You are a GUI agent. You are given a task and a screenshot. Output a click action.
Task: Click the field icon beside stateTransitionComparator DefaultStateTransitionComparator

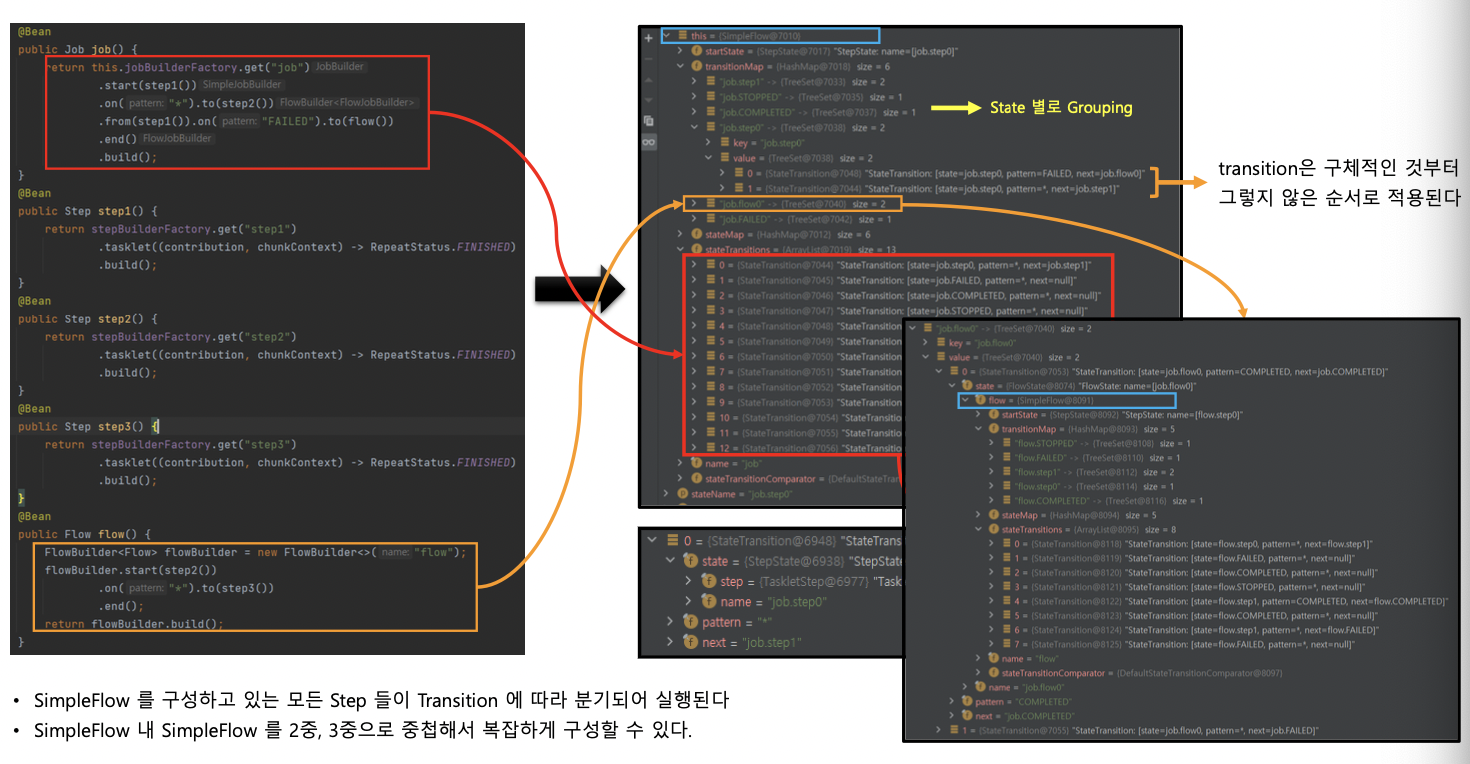point(696,479)
